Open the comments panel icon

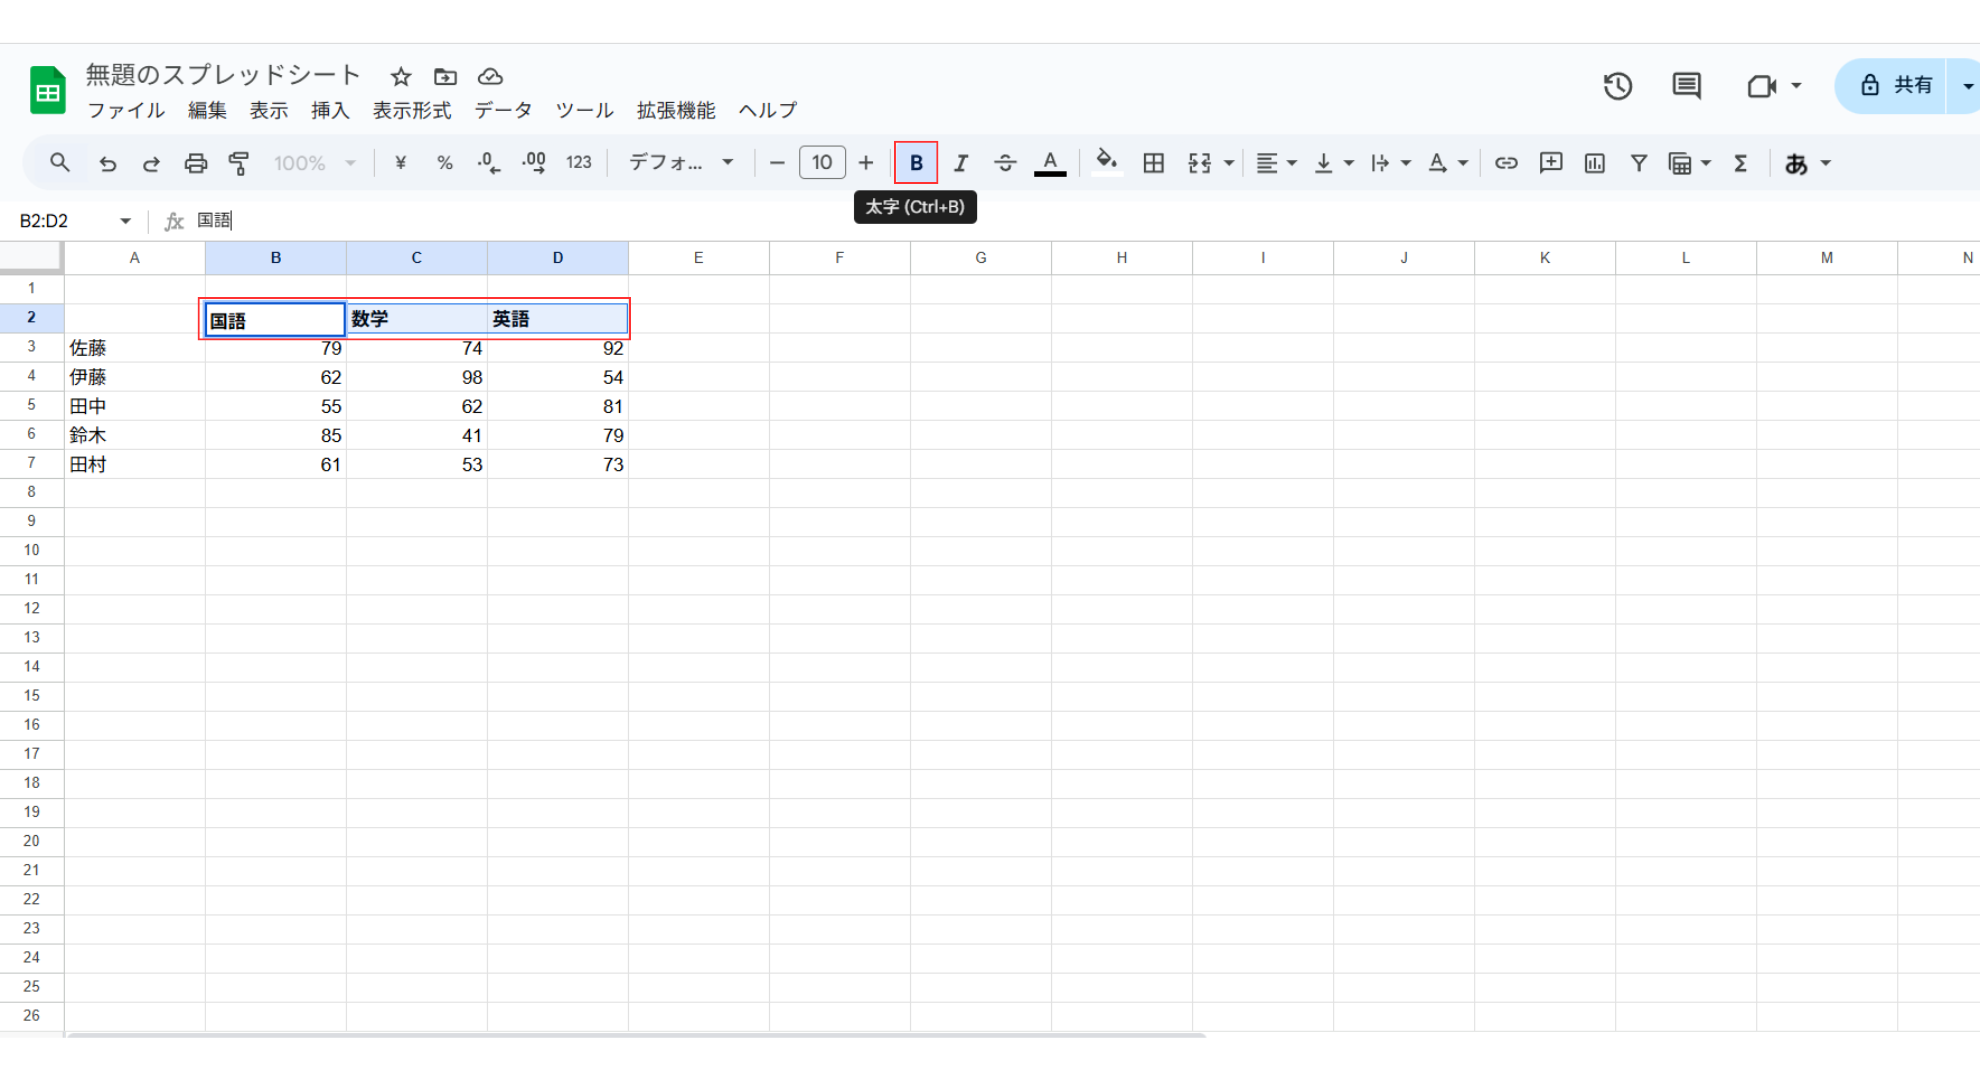pos(1686,86)
